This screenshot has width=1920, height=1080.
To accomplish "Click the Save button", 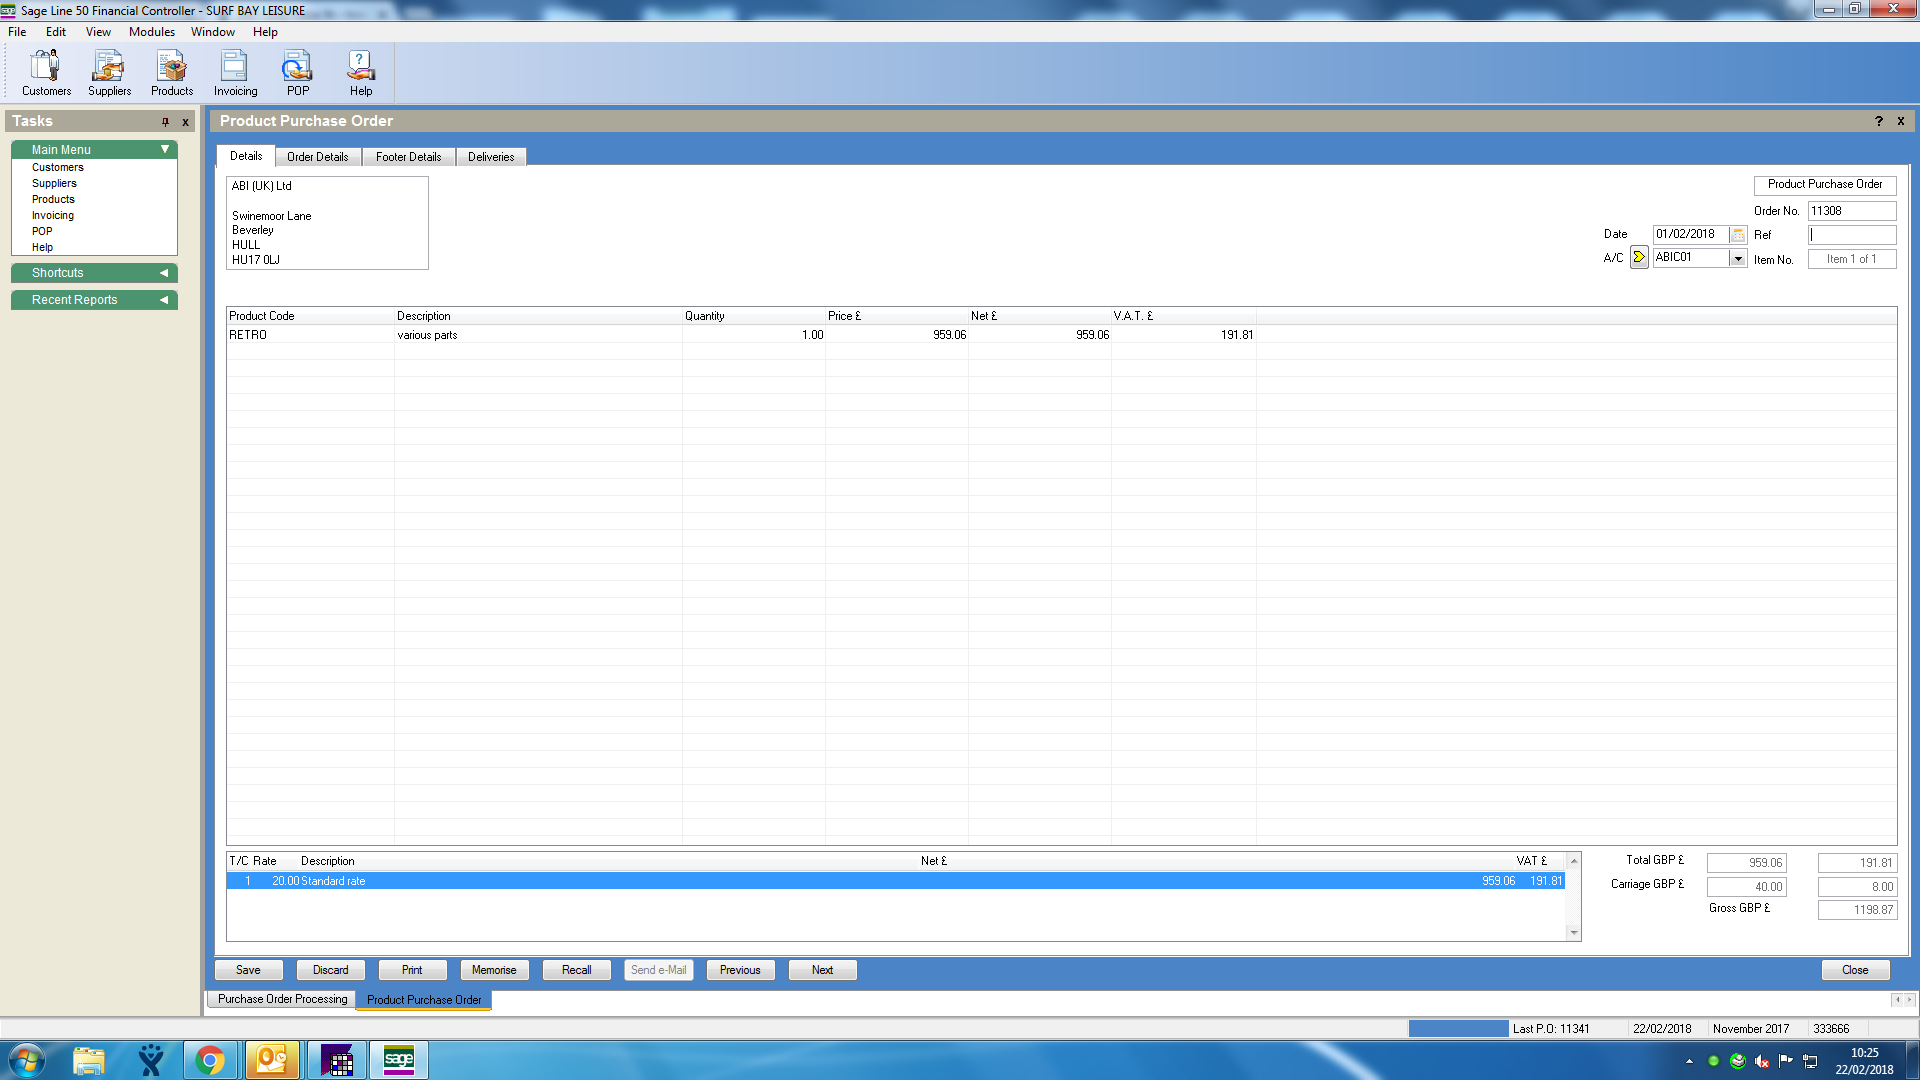I will tap(248, 970).
